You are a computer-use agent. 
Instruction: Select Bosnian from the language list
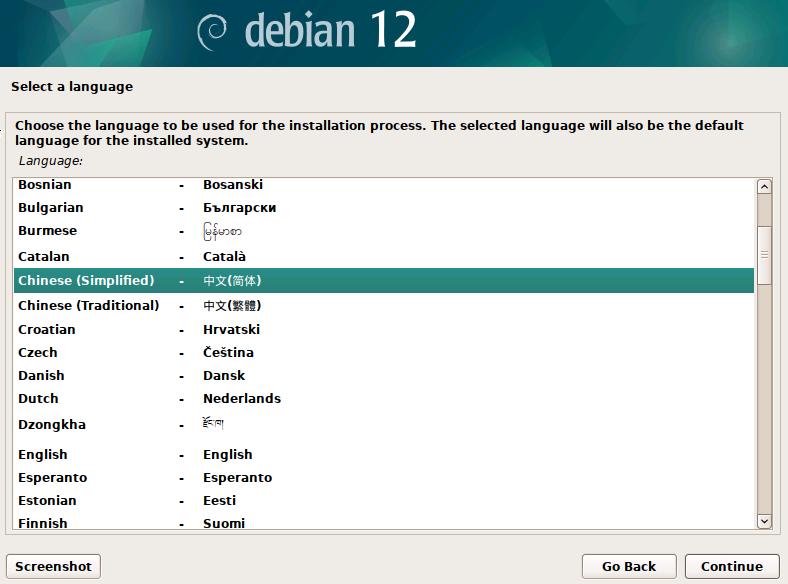tap(383, 184)
